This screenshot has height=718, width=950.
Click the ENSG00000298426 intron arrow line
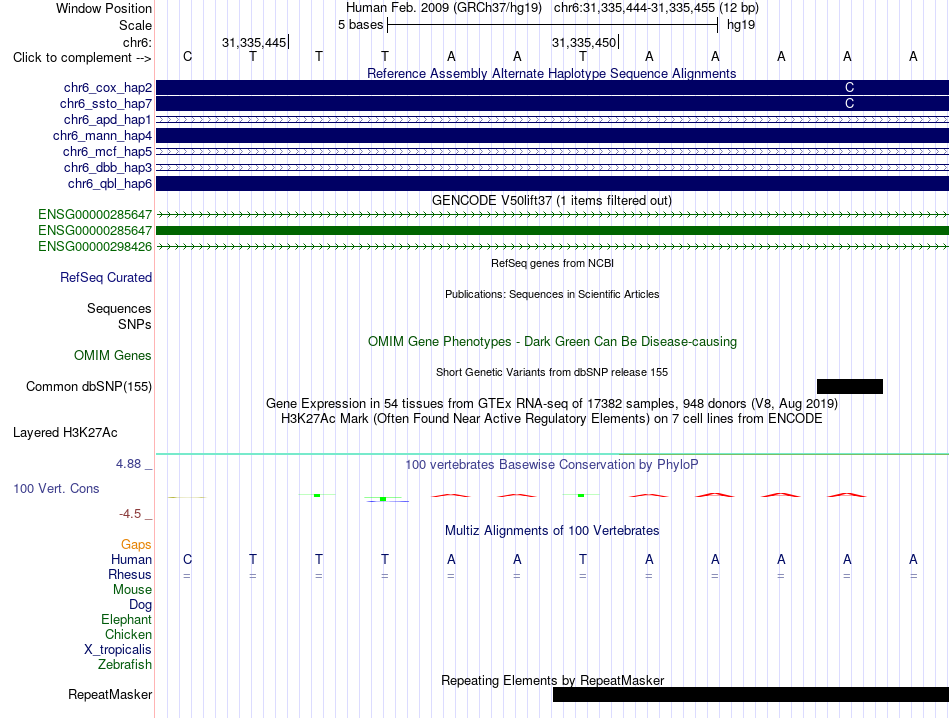coord(553,247)
